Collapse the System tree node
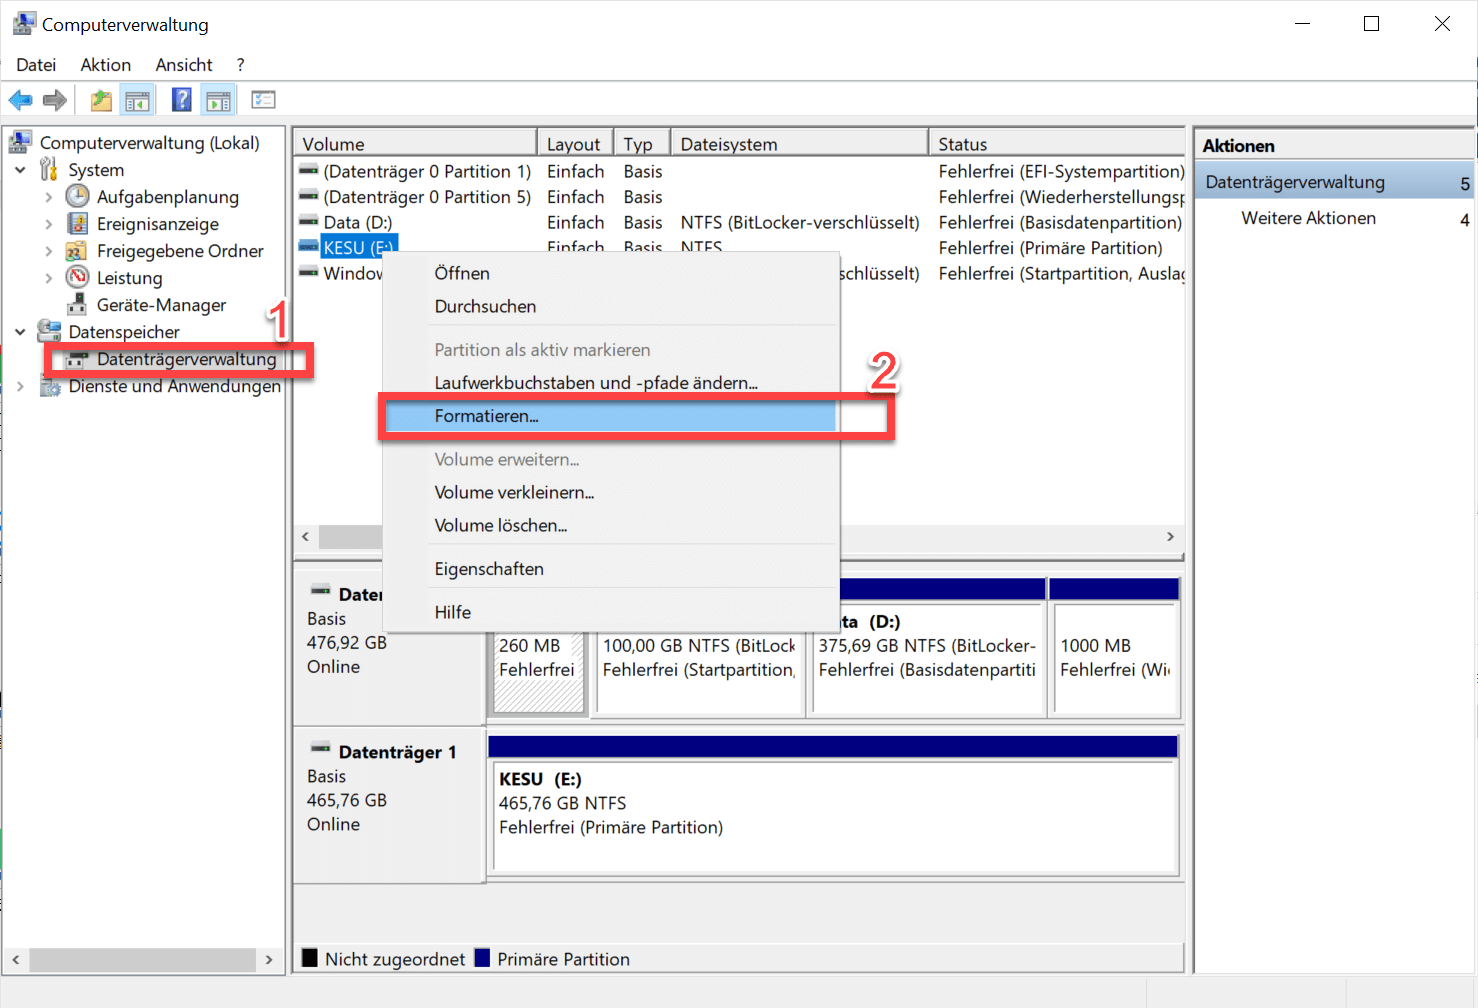 click(x=20, y=170)
